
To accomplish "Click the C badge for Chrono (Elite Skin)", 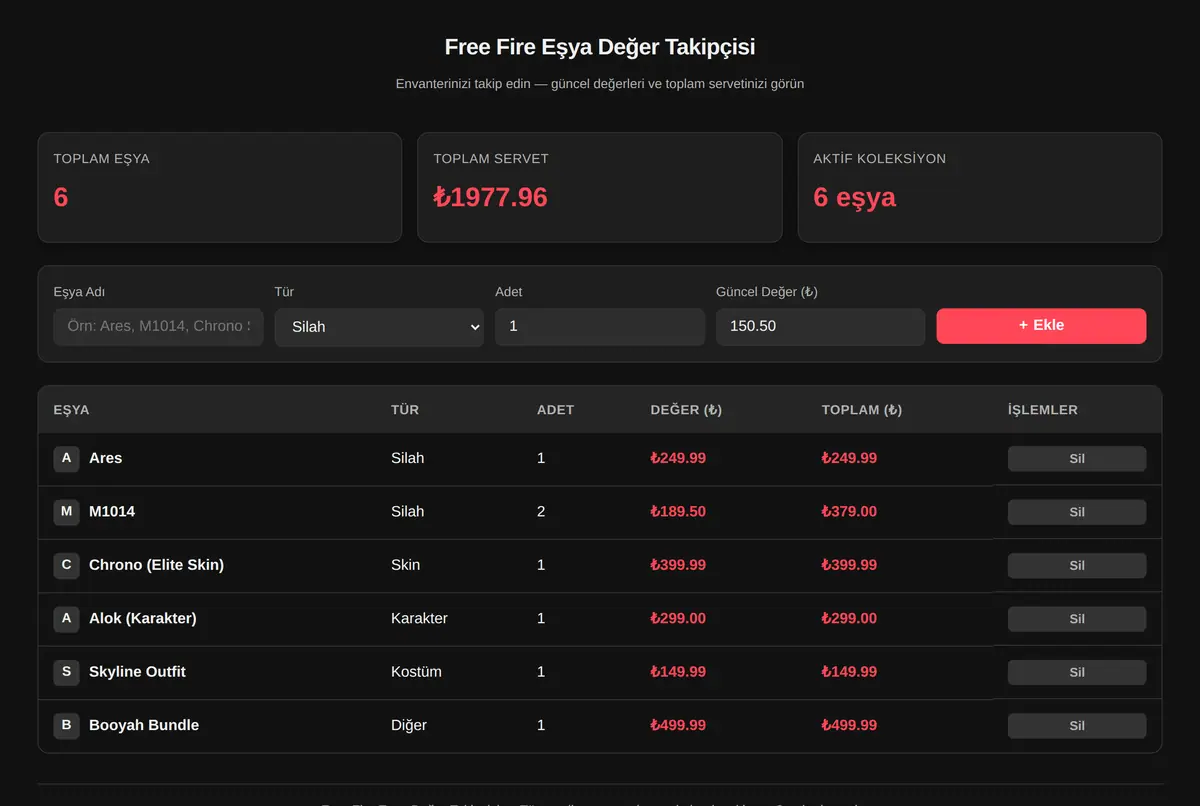I will (x=66, y=565).
